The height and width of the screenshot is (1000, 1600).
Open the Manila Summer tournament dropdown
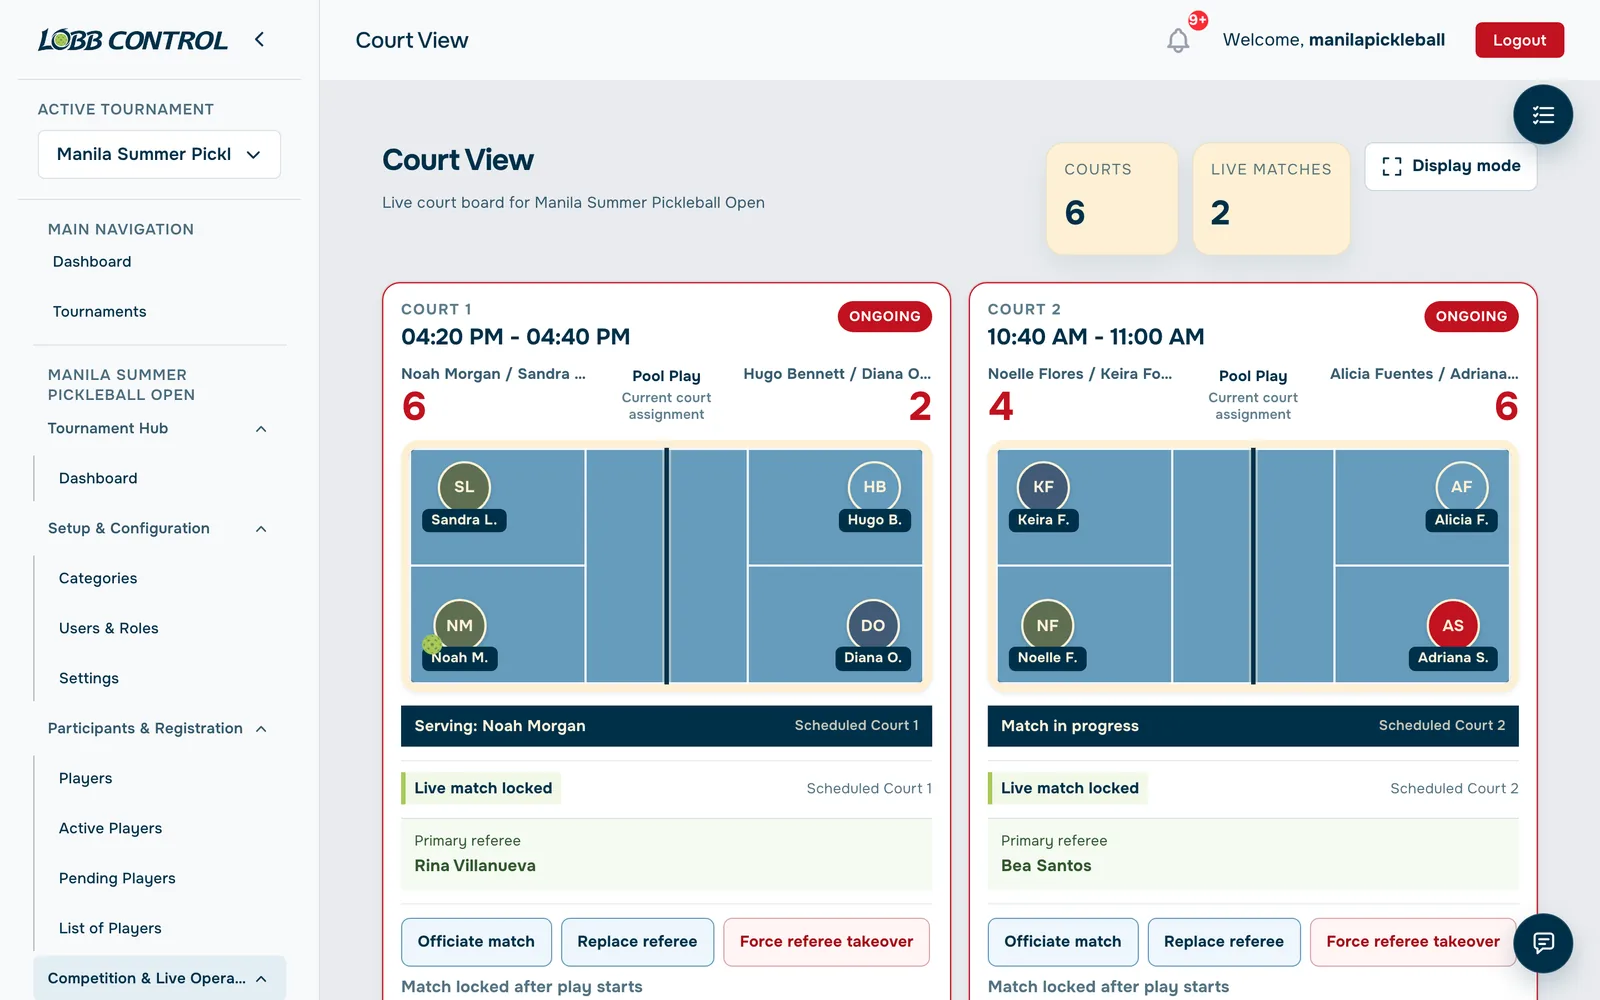coord(159,154)
